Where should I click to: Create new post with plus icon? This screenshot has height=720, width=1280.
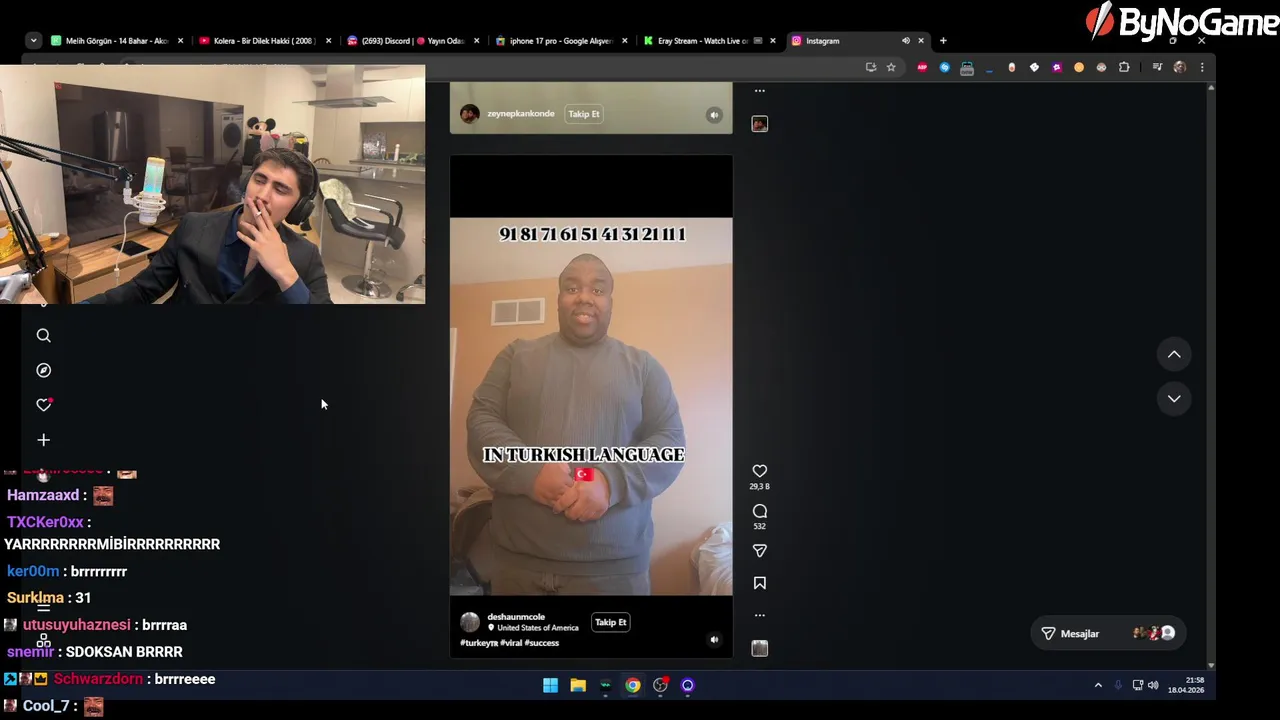(x=43, y=440)
